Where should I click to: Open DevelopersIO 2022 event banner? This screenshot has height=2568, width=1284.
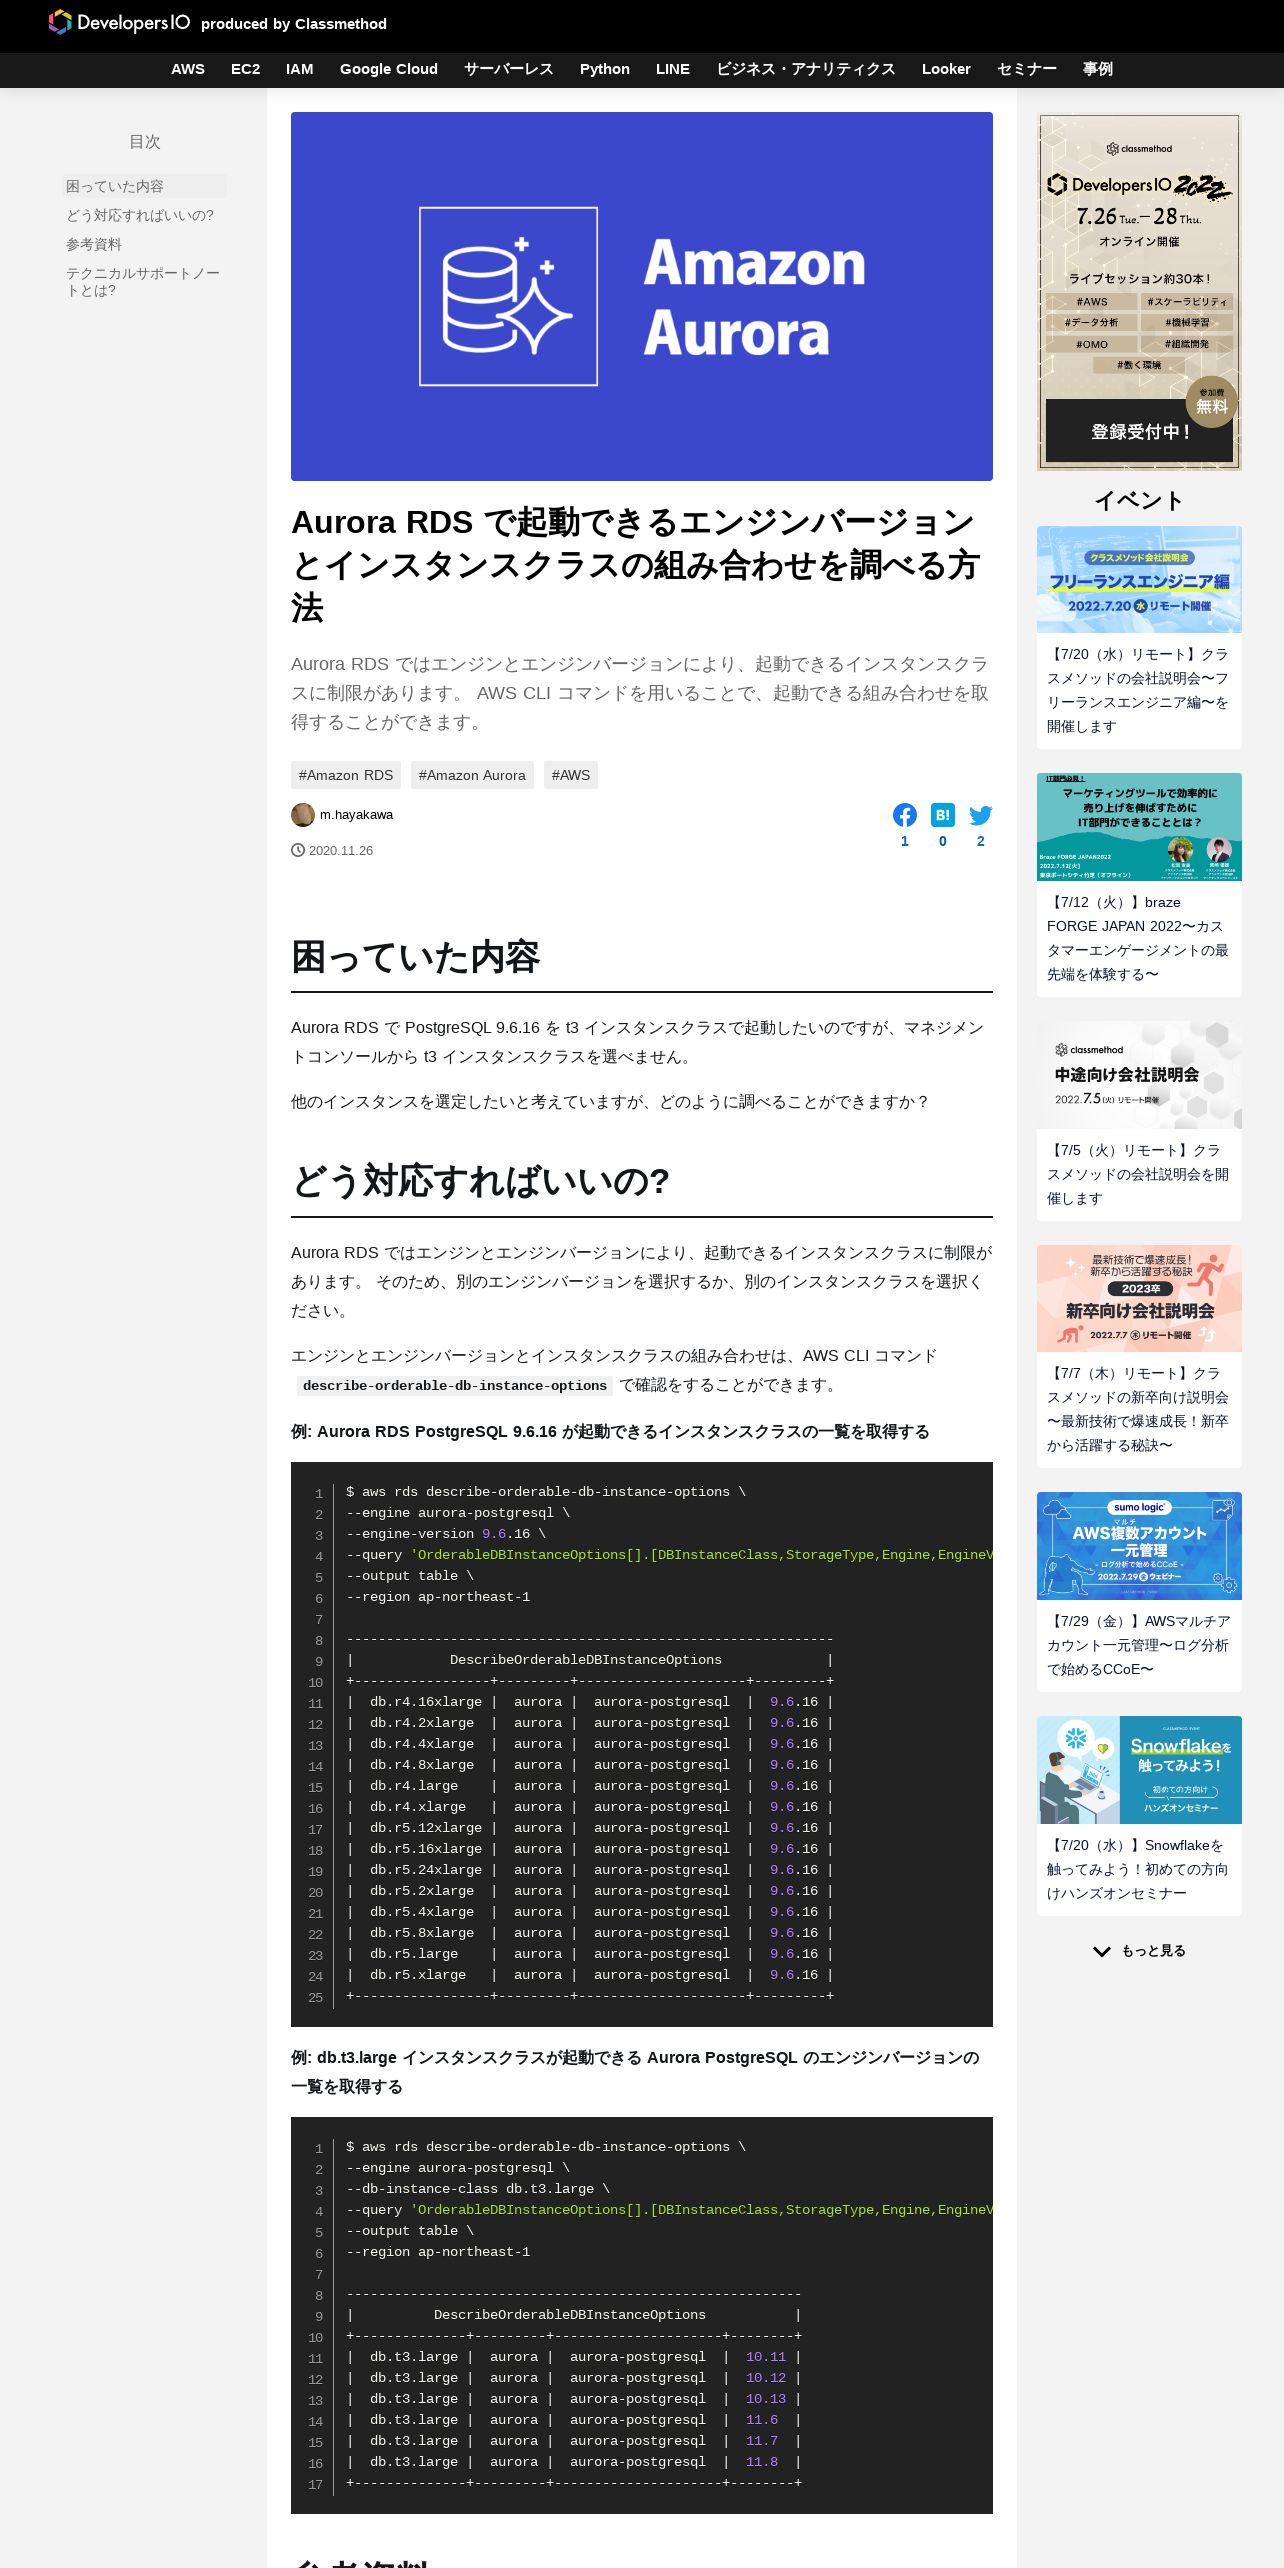(1139, 292)
